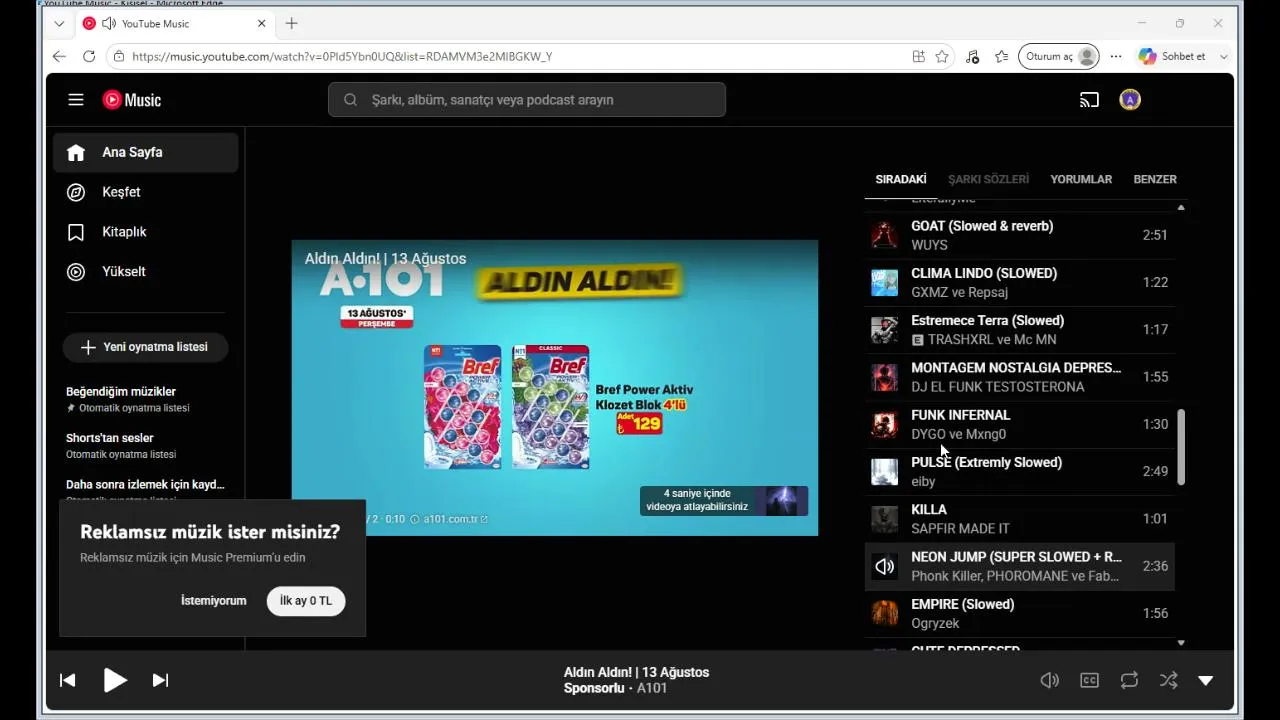Viewport: 1280px width, 720px height.
Task: Click the ad title Aldın Aldın! | 13 Ağustos
Action: tap(386, 259)
